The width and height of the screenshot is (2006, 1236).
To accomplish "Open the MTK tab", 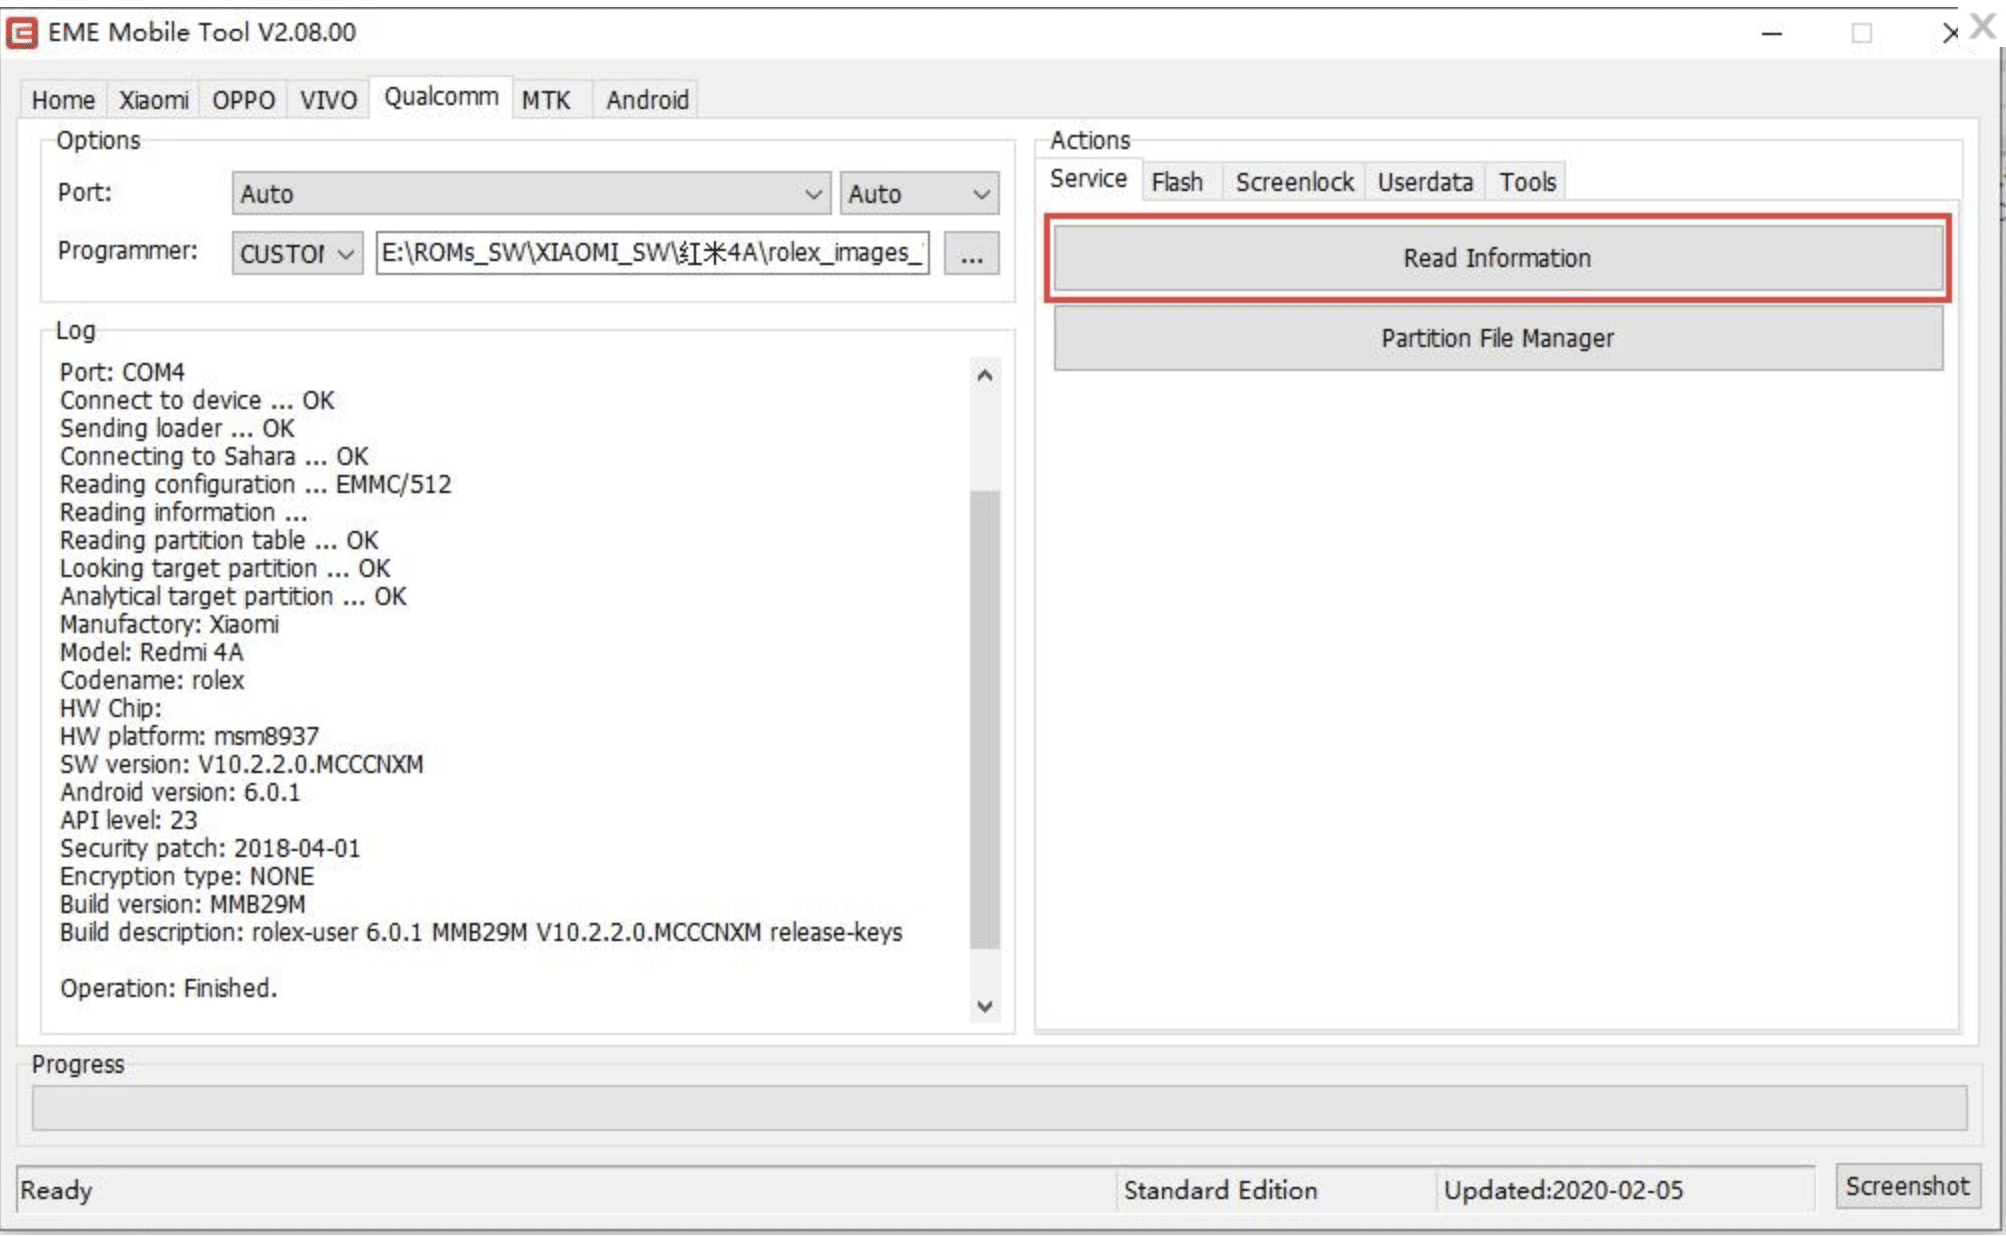I will (x=546, y=100).
